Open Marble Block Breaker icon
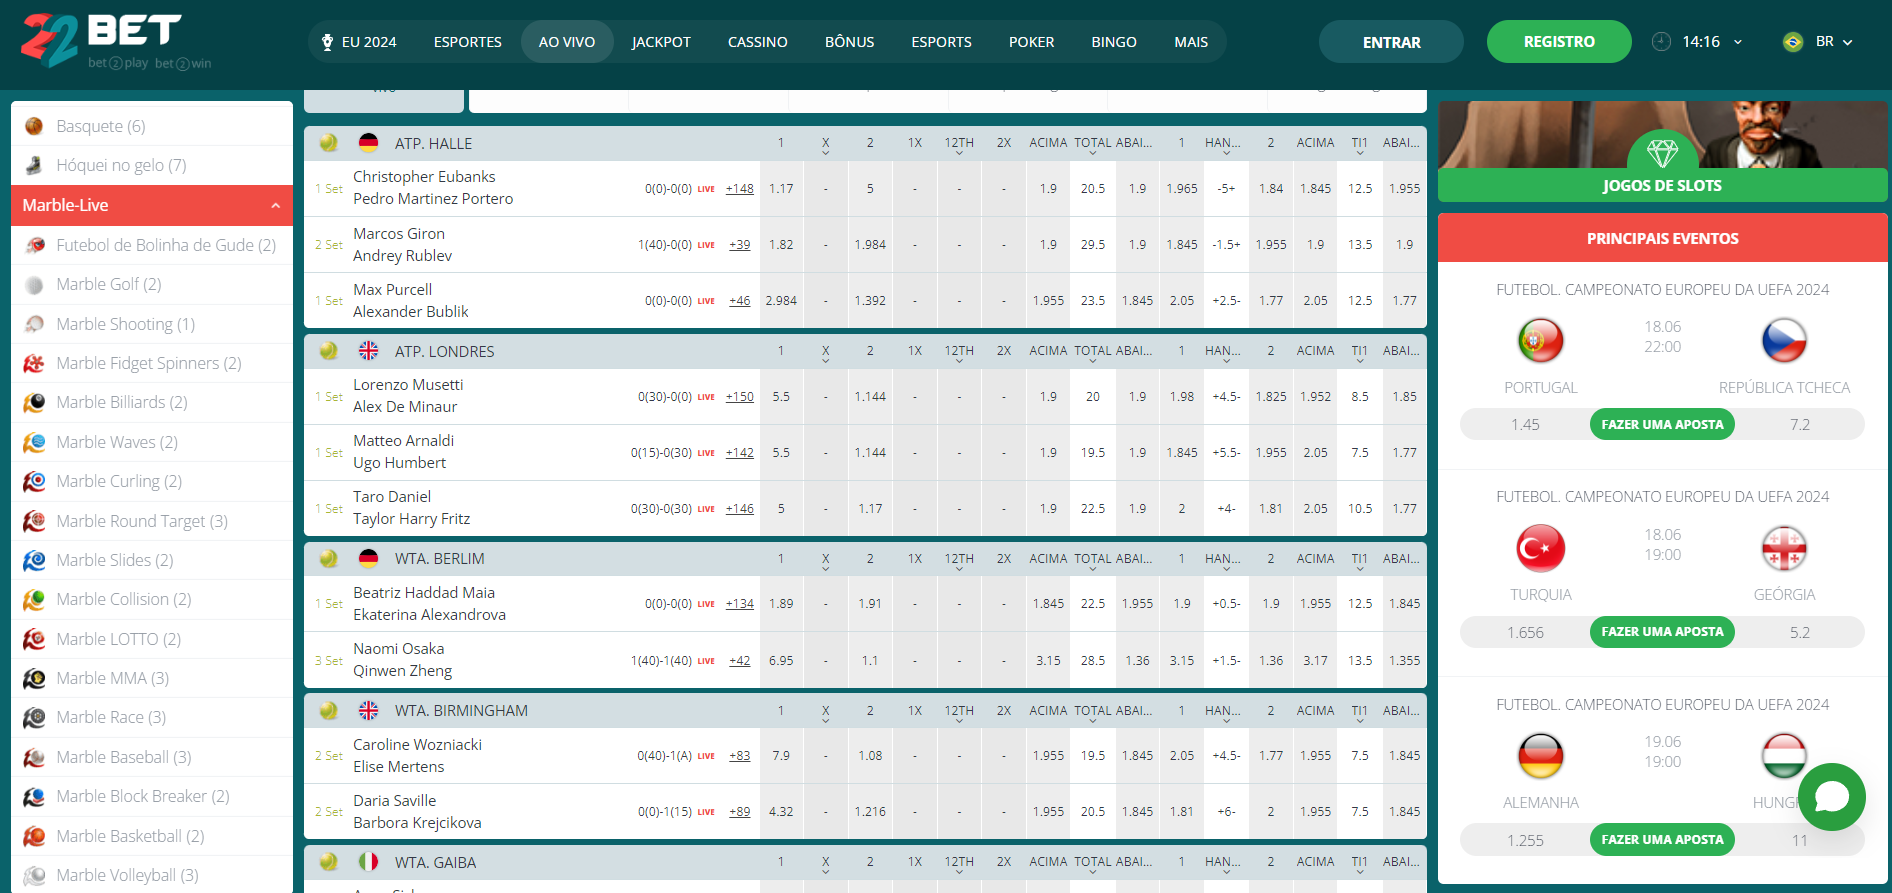This screenshot has width=1892, height=893. tap(34, 796)
